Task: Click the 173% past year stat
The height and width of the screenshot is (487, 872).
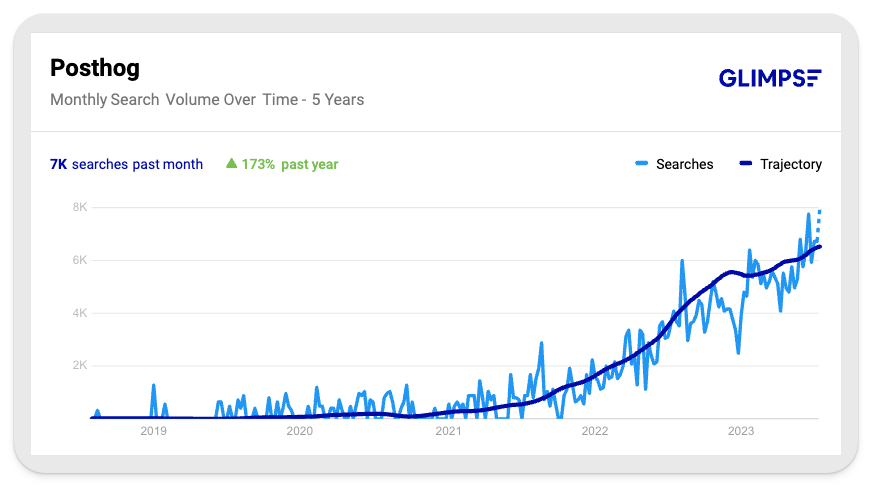Action: coord(289,164)
